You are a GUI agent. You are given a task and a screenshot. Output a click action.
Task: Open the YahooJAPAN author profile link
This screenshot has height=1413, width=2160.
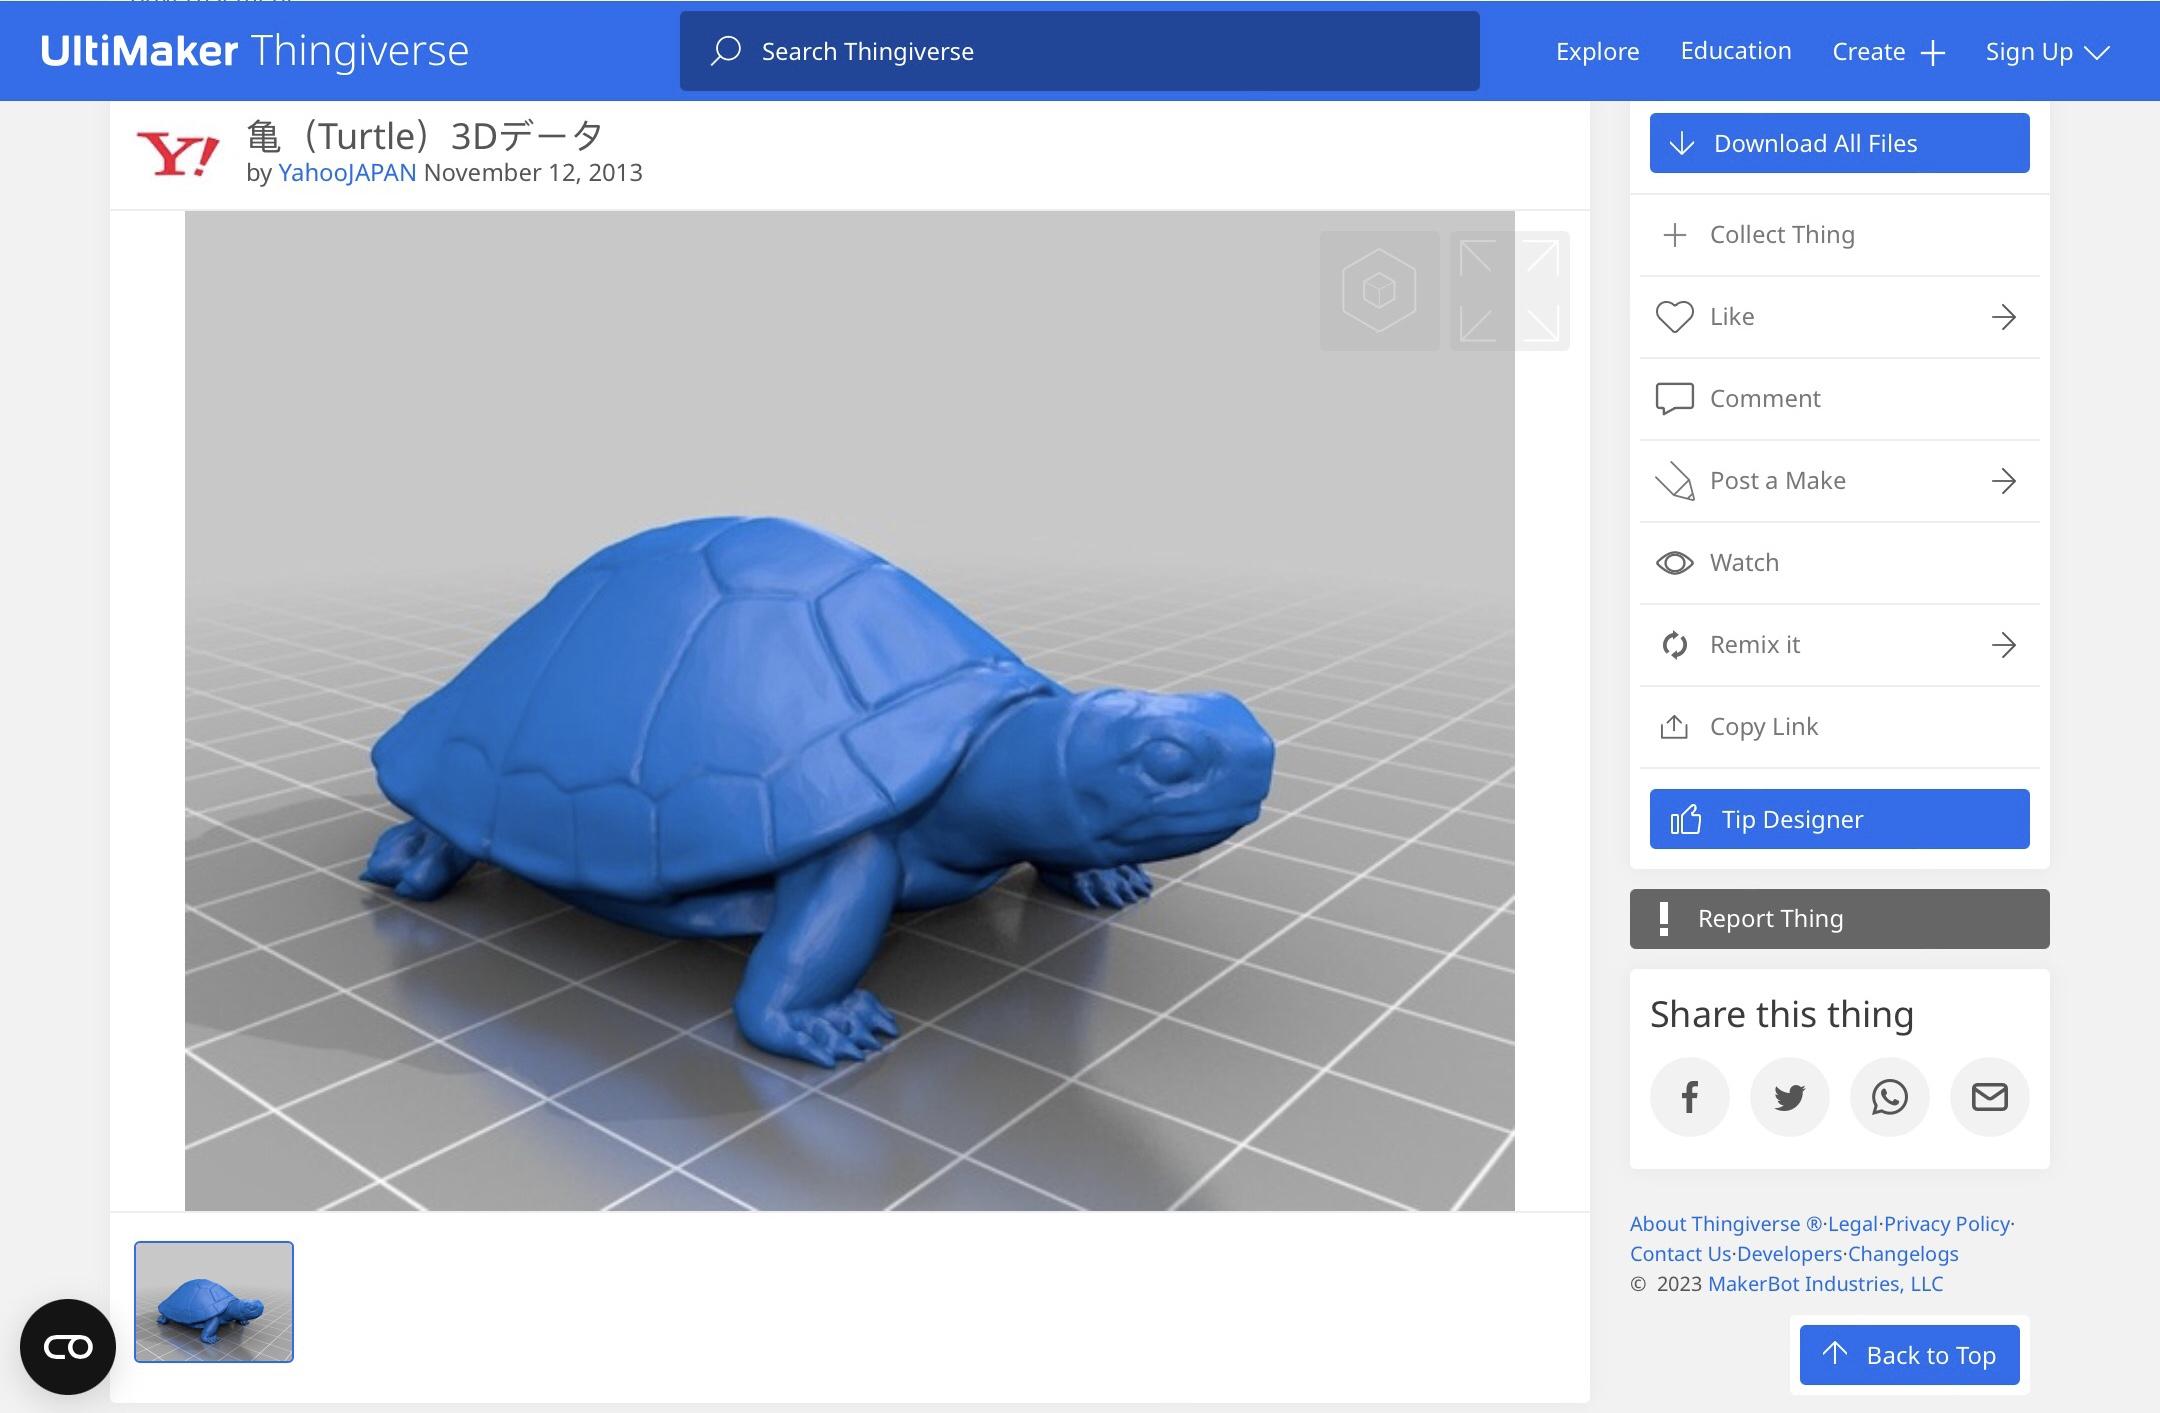point(347,173)
